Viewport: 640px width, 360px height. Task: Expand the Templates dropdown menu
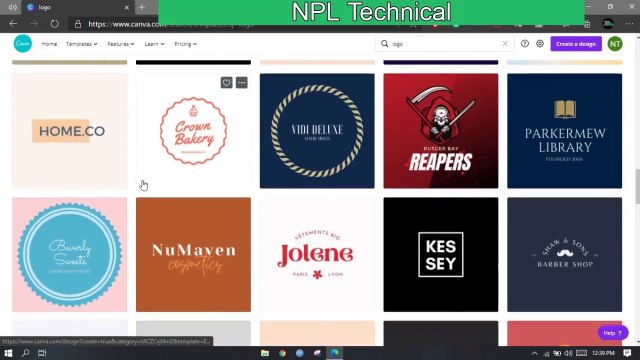click(x=82, y=44)
